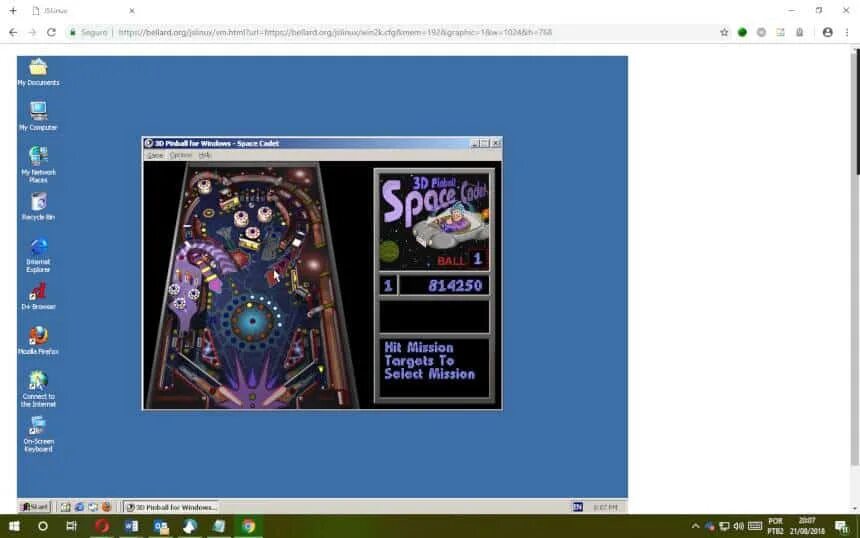Select the My Computer desktop icon
Image resolution: width=860 pixels, height=538 pixels.
pyautogui.click(x=38, y=116)
